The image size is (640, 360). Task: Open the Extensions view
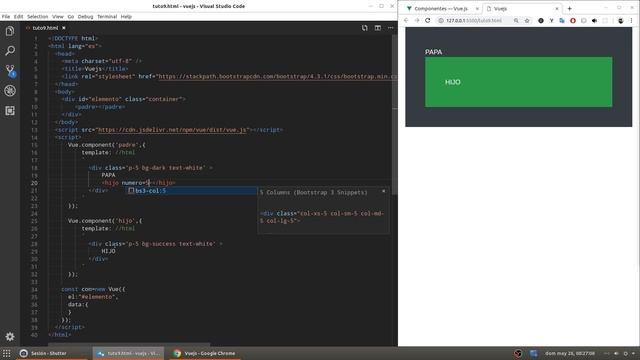coord(10,111)
